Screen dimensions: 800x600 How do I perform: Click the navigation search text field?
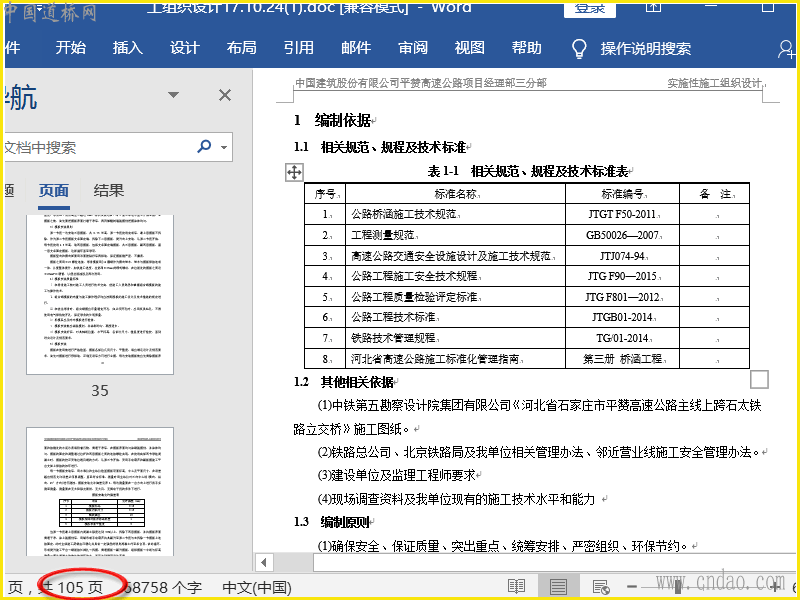pyautogui.click(x=97, y=147)
